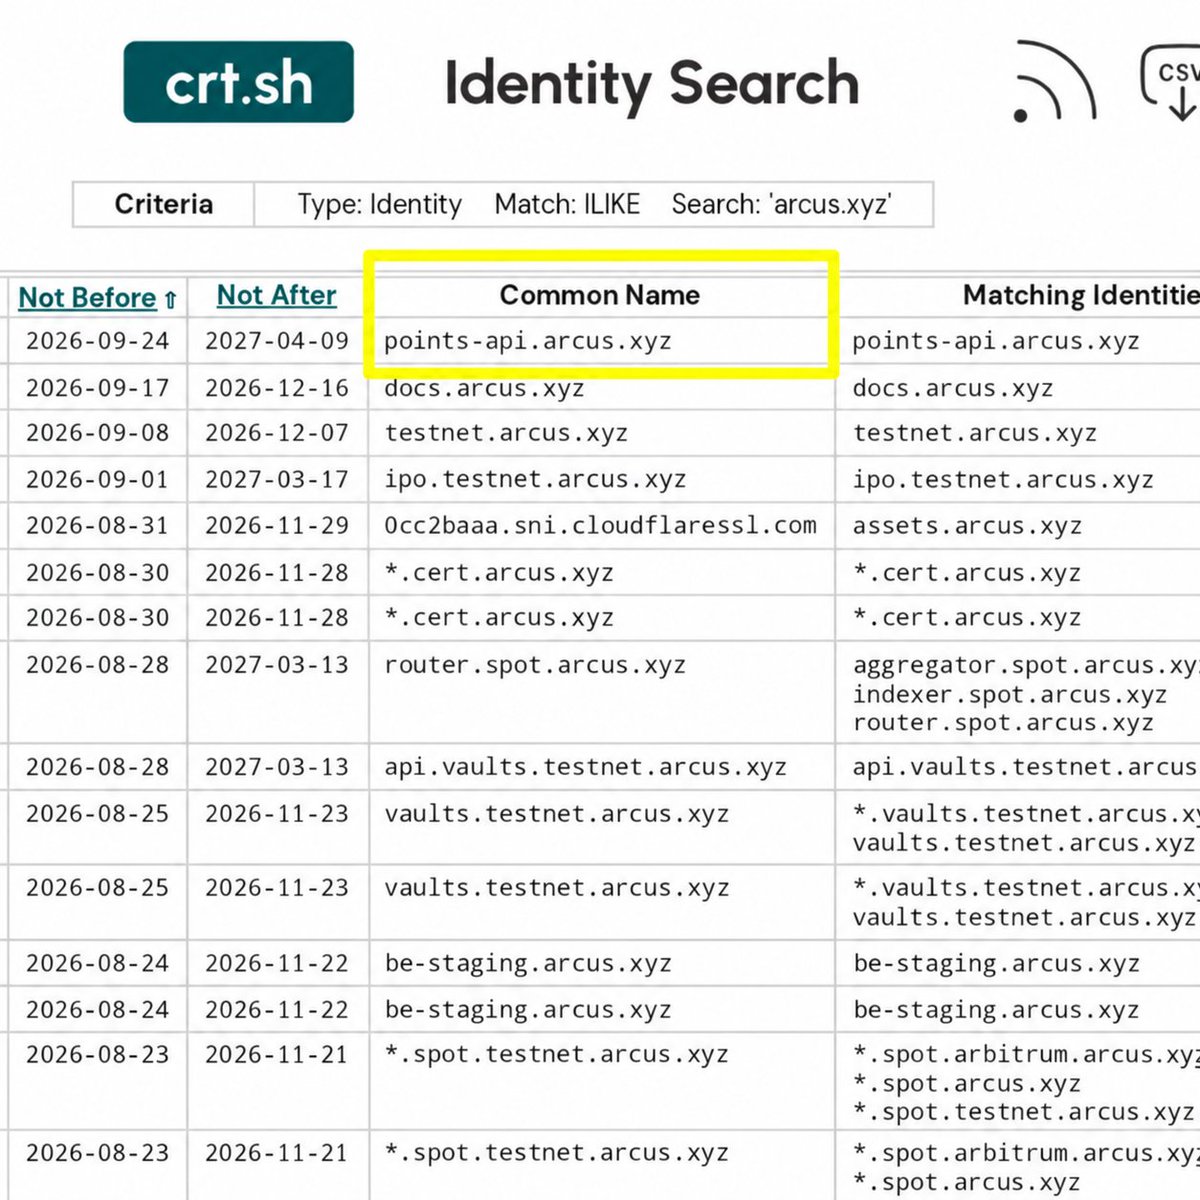Select the 2026-12-07 Not After date
The height and width of the screenshot is (1200, 1200).
pos(277,433)
